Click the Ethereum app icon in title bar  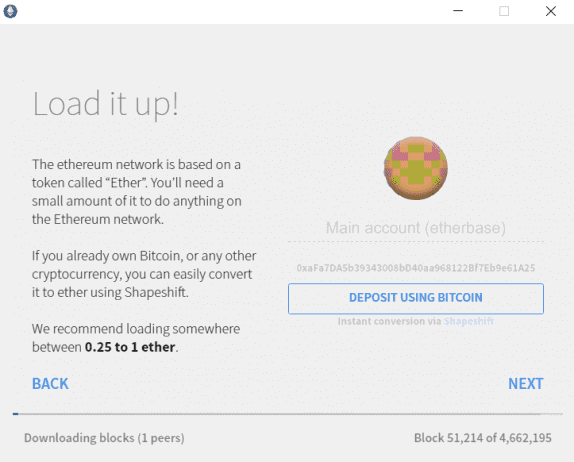click(x=11, y=11)
